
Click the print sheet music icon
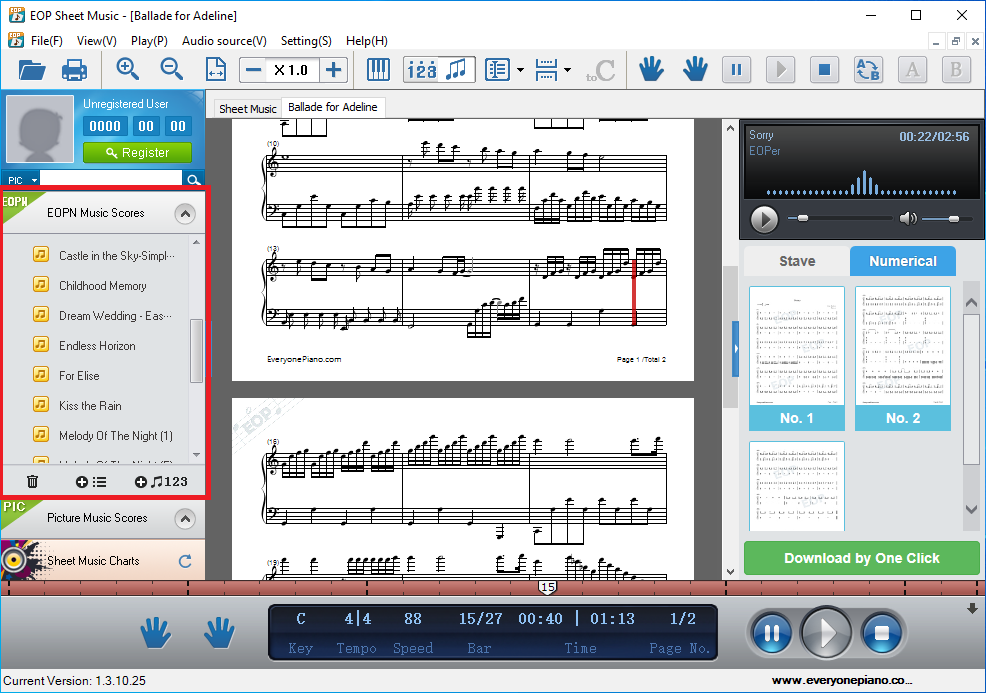click(x=75, y=70)
